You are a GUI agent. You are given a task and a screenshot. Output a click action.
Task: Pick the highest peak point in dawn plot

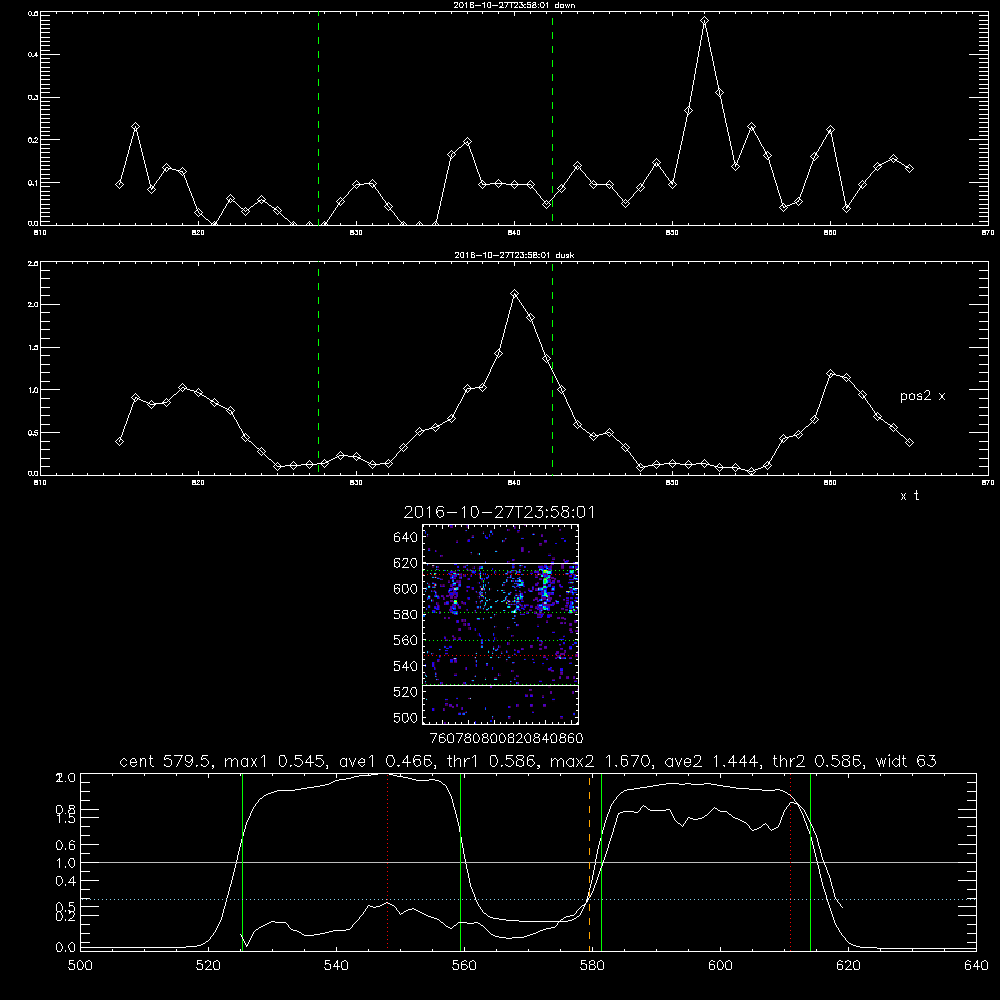[704, 20]
